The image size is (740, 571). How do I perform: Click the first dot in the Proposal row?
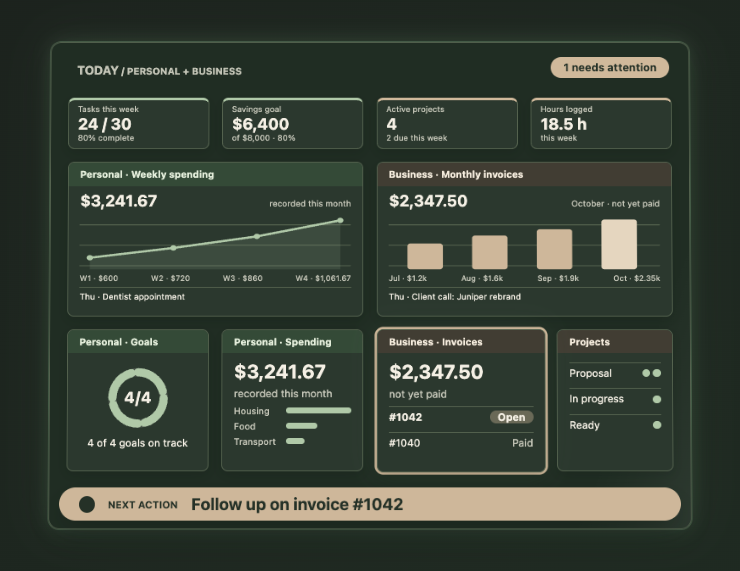(x=646, y=373)
